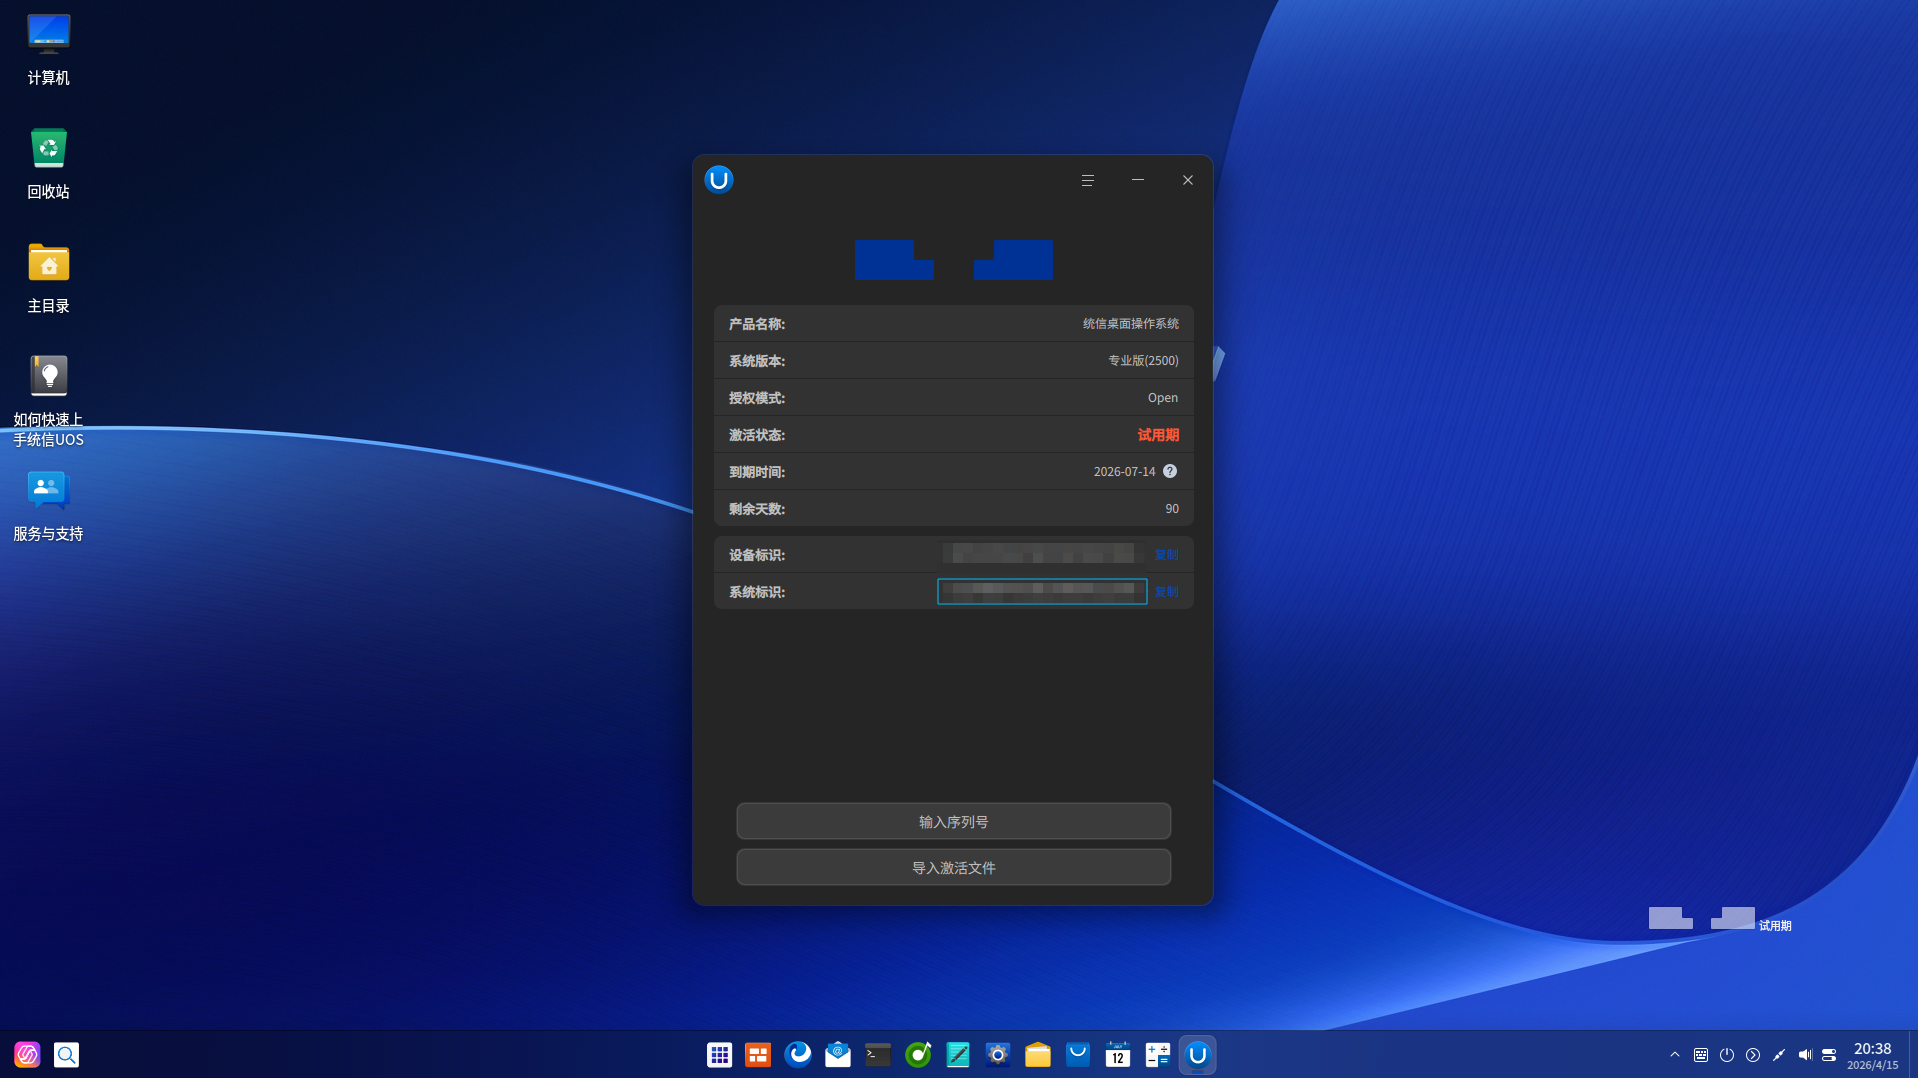Click the remaining days value 90
1918x1078 pixels.
click(1172, 509)
